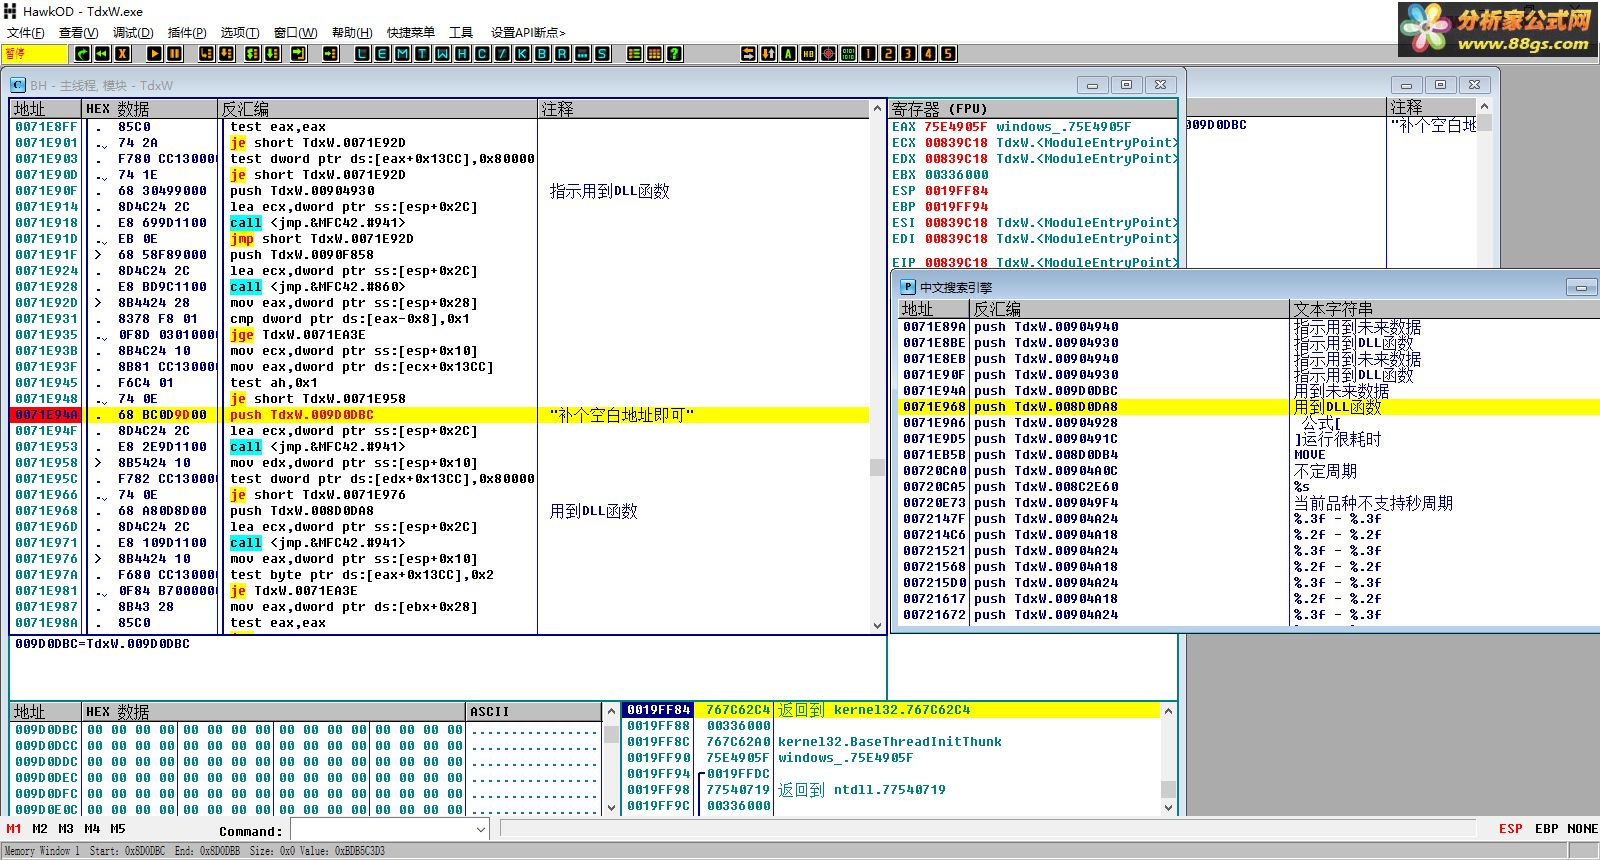Toggle NONE stack mode in status bar
The height and width of the screenshot is (860, 1600).
[x=1582, y=829]
